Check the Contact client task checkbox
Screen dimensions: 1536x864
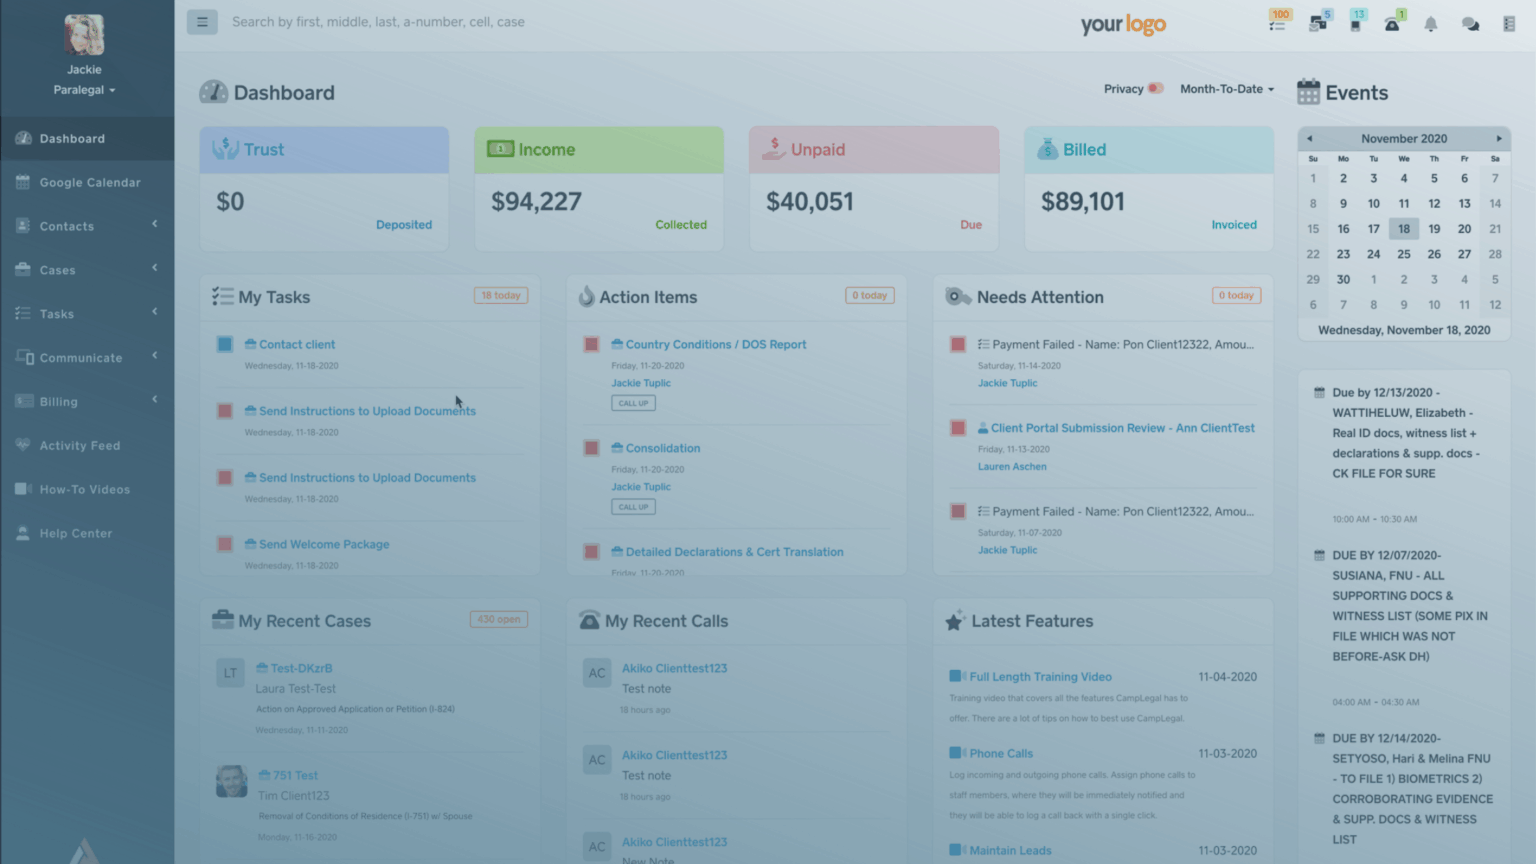click(x=224, y=344)
